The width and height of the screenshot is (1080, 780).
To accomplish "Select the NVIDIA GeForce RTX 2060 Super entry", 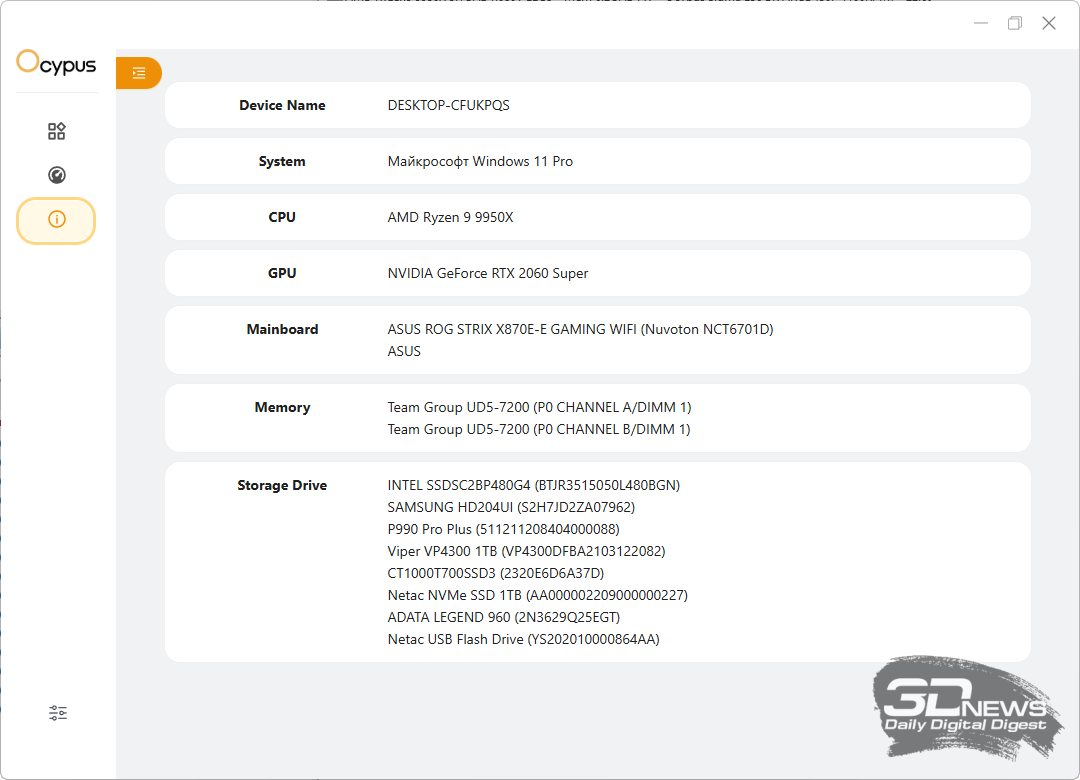I will (x=487, y=273).
